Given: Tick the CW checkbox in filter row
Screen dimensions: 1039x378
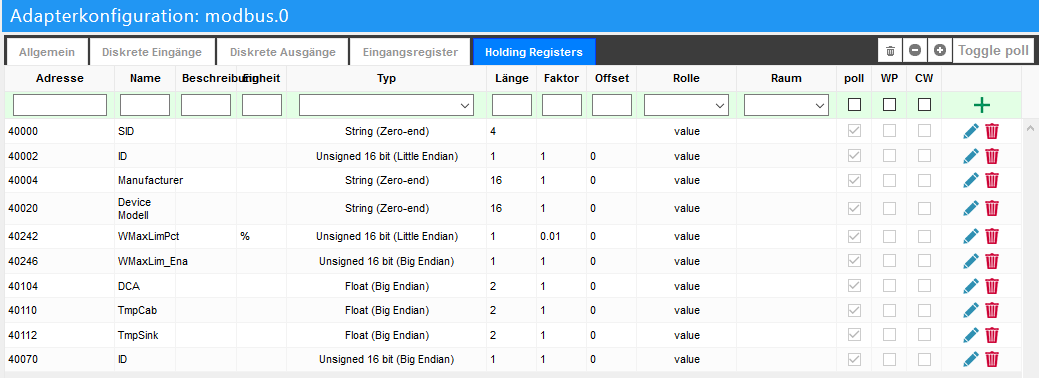Looking at the screenshot, I should (924, 105).
